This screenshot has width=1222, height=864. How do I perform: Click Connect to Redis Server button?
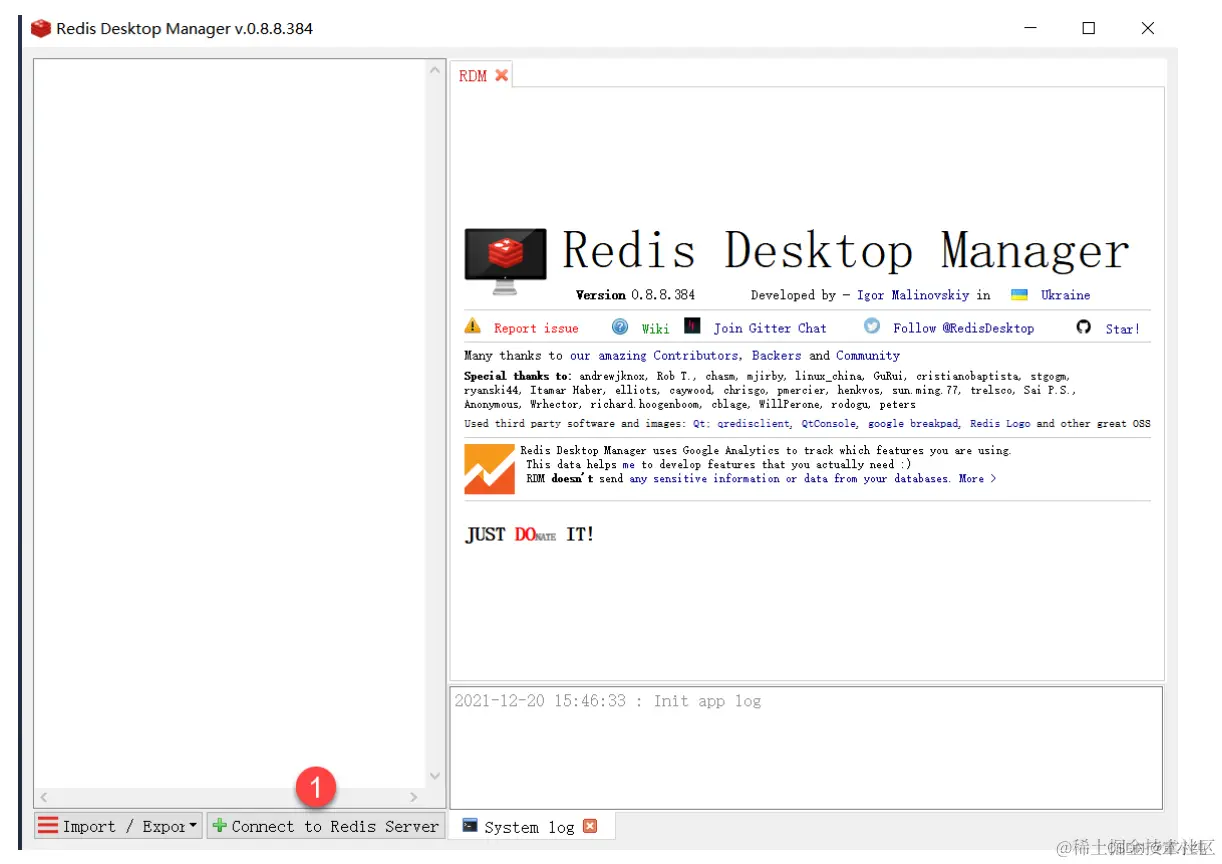326,826
